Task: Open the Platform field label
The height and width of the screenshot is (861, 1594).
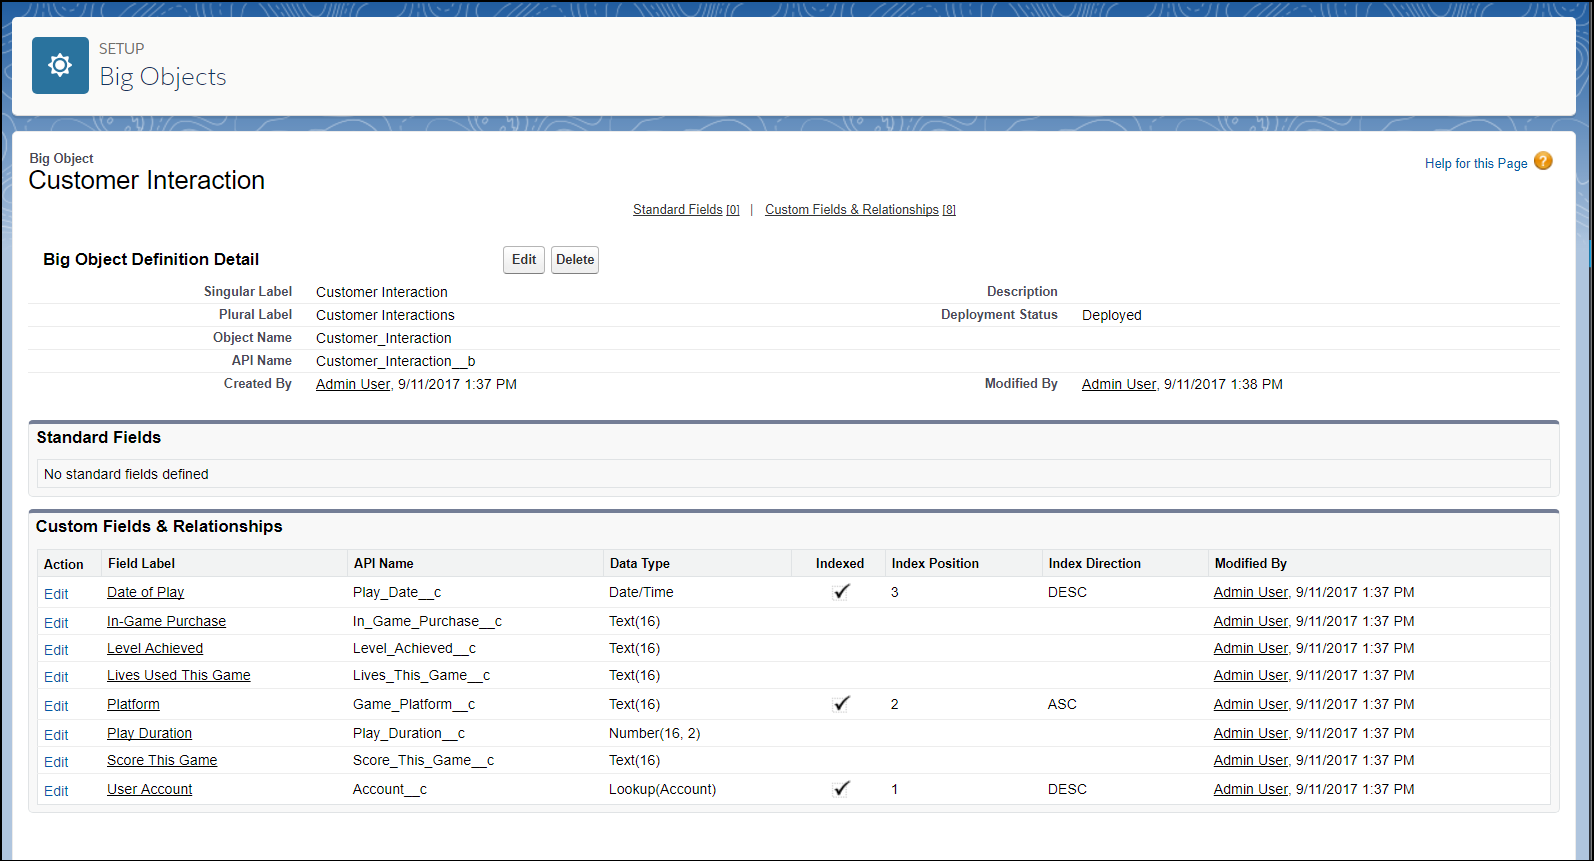Action: coord(133,705)
